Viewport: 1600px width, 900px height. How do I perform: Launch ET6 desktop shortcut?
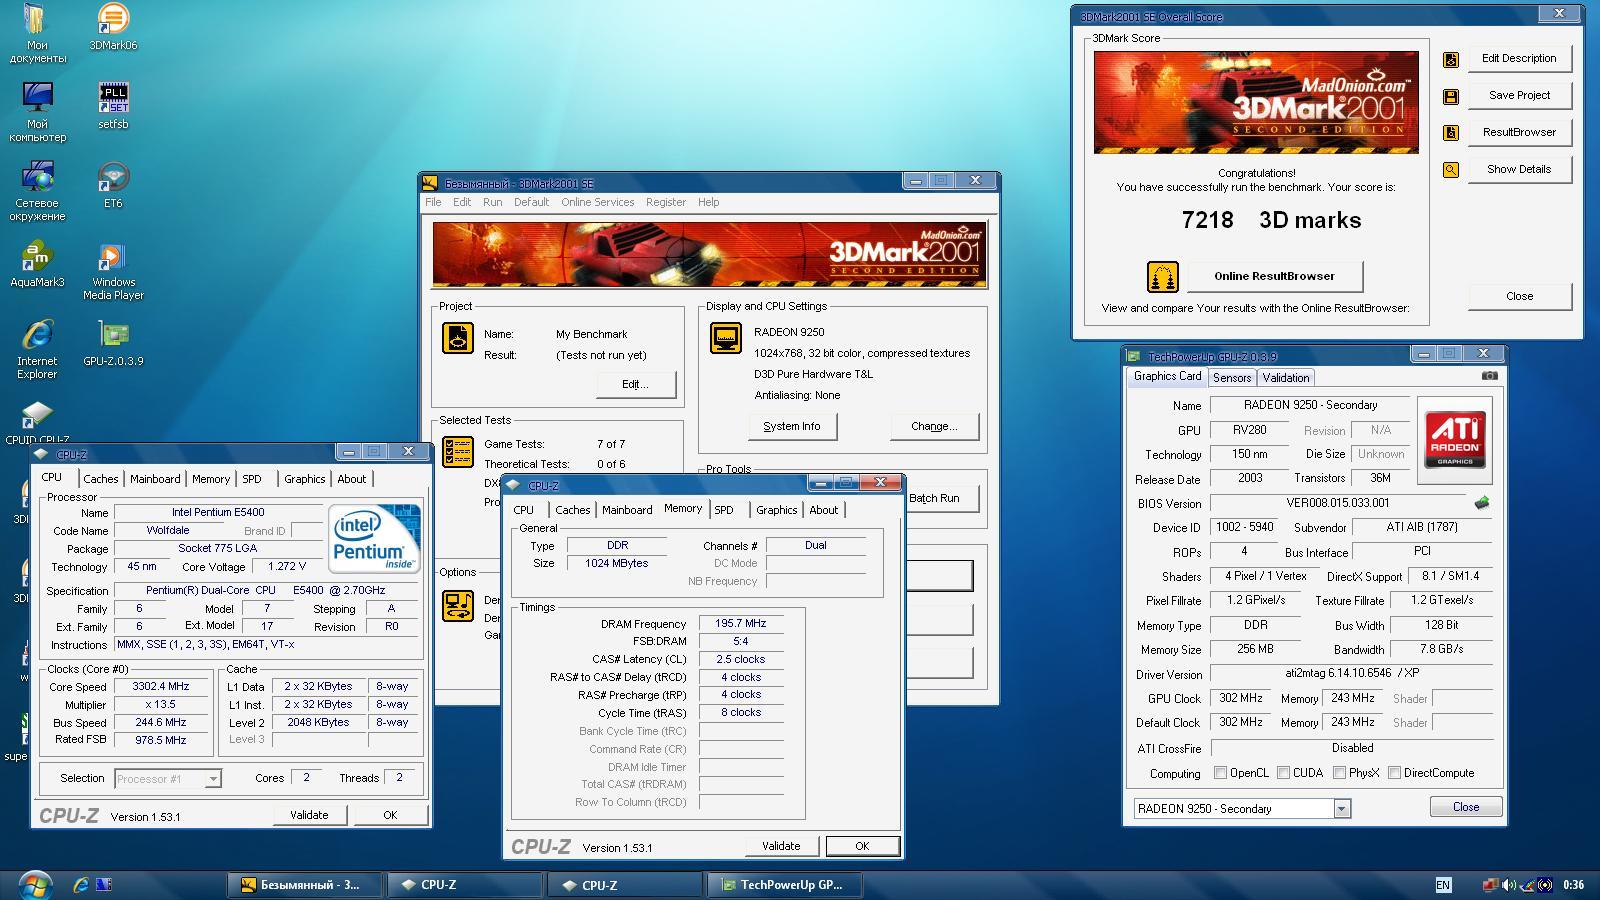113,185
